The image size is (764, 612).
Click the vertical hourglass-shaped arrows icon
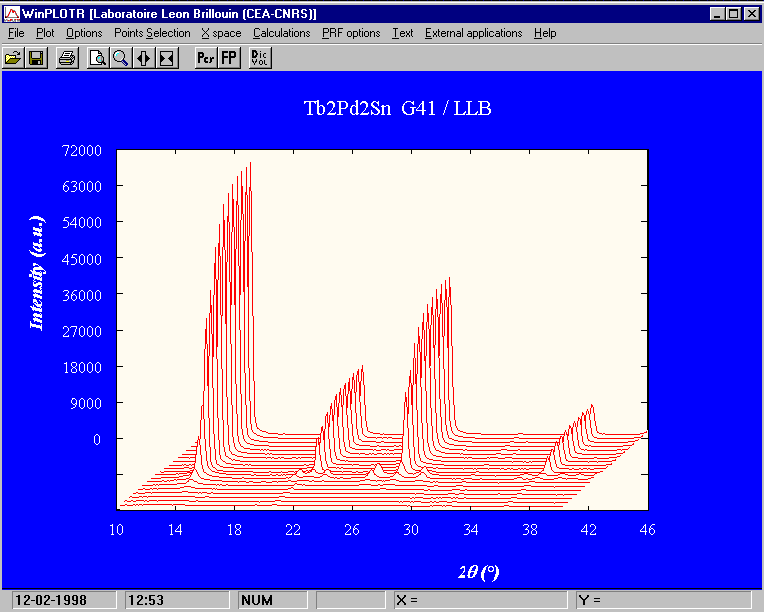pos(166,58)
